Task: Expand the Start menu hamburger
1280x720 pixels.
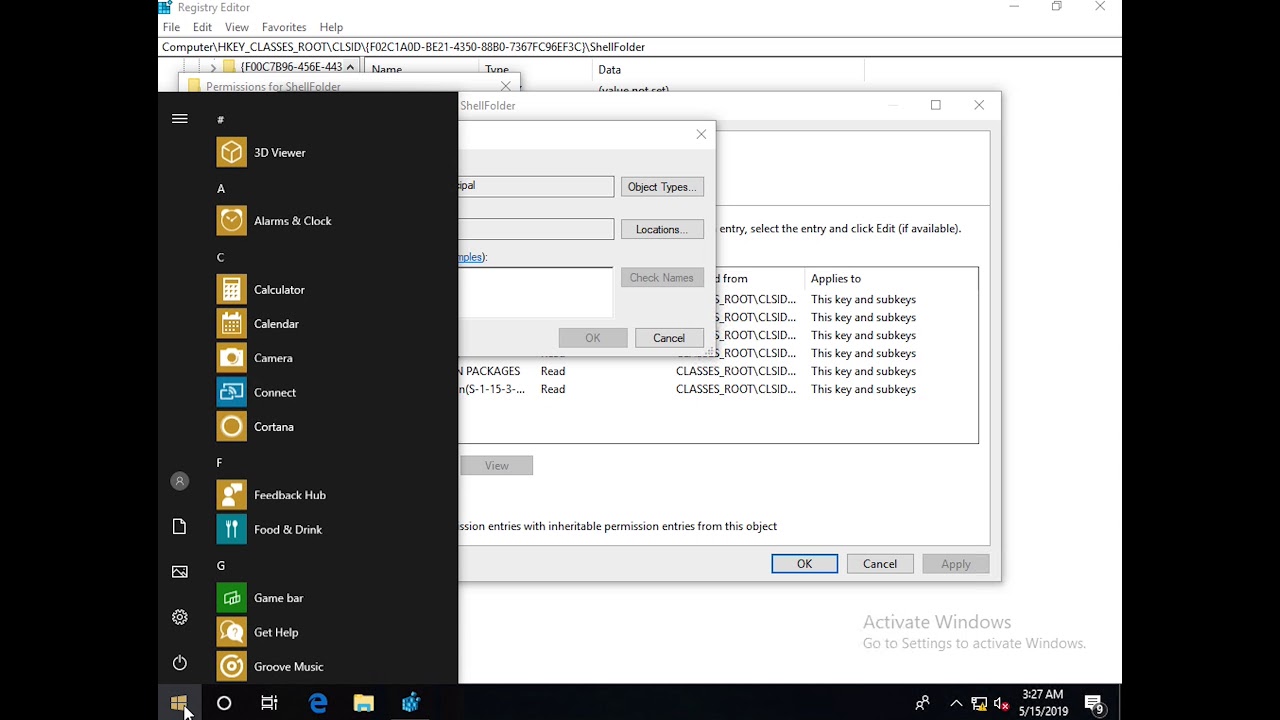Action: click(180, 119)
